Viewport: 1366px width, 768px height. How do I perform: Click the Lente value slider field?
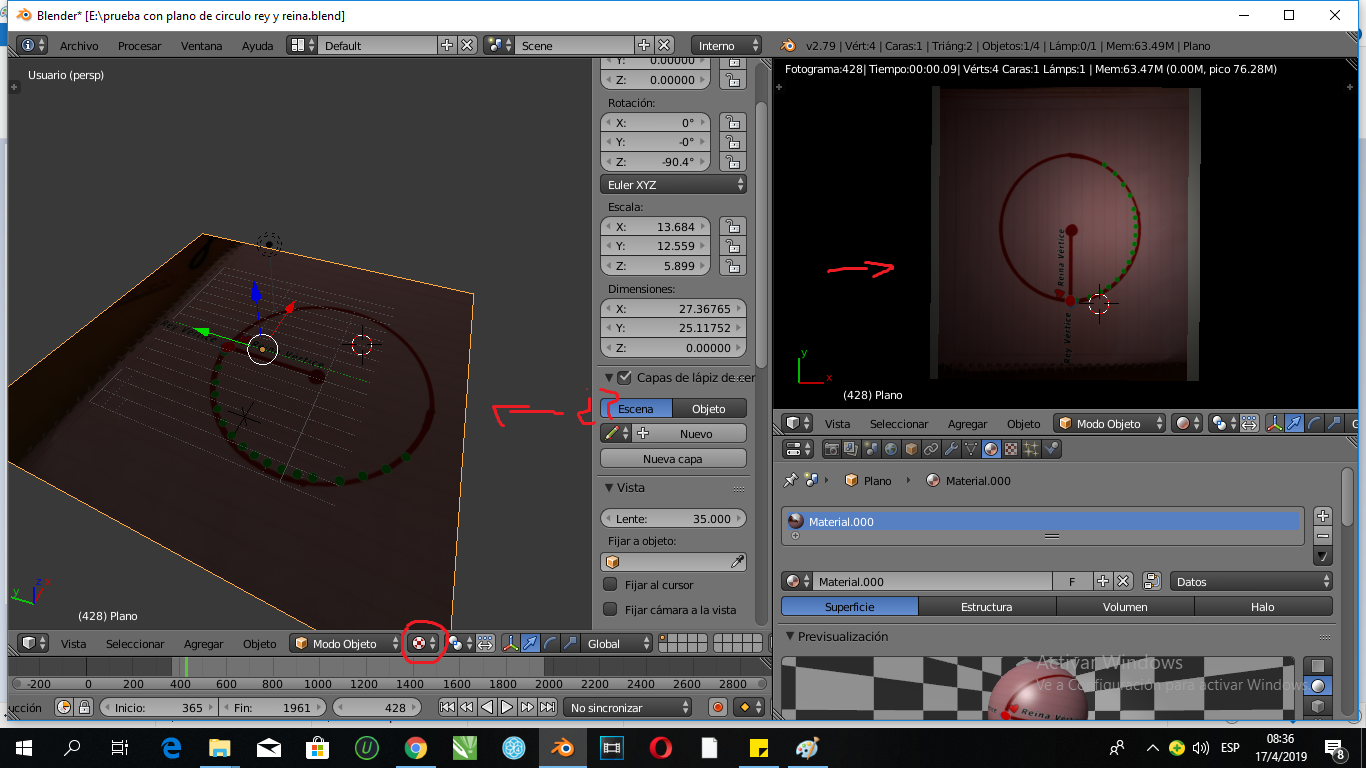(x=673, y=519)
